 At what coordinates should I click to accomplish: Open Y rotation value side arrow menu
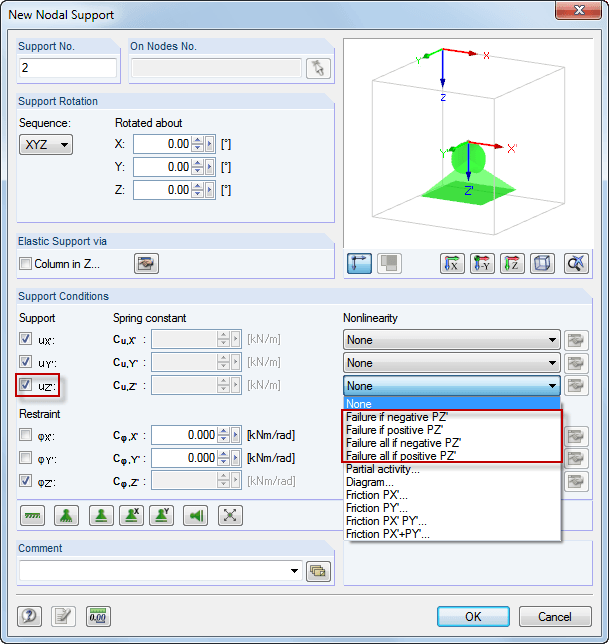tap(210, 167)
